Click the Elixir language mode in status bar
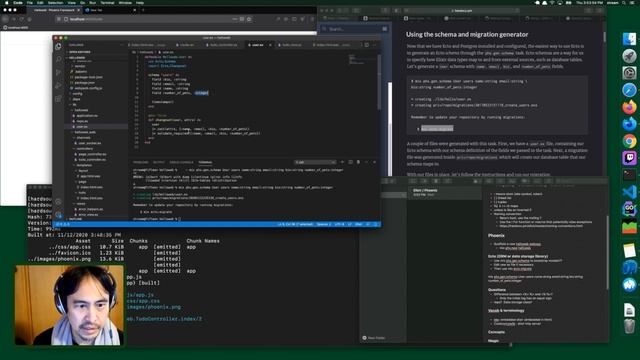Image resolution: width=640 pixels, height=360 pixels. (359, 224)
